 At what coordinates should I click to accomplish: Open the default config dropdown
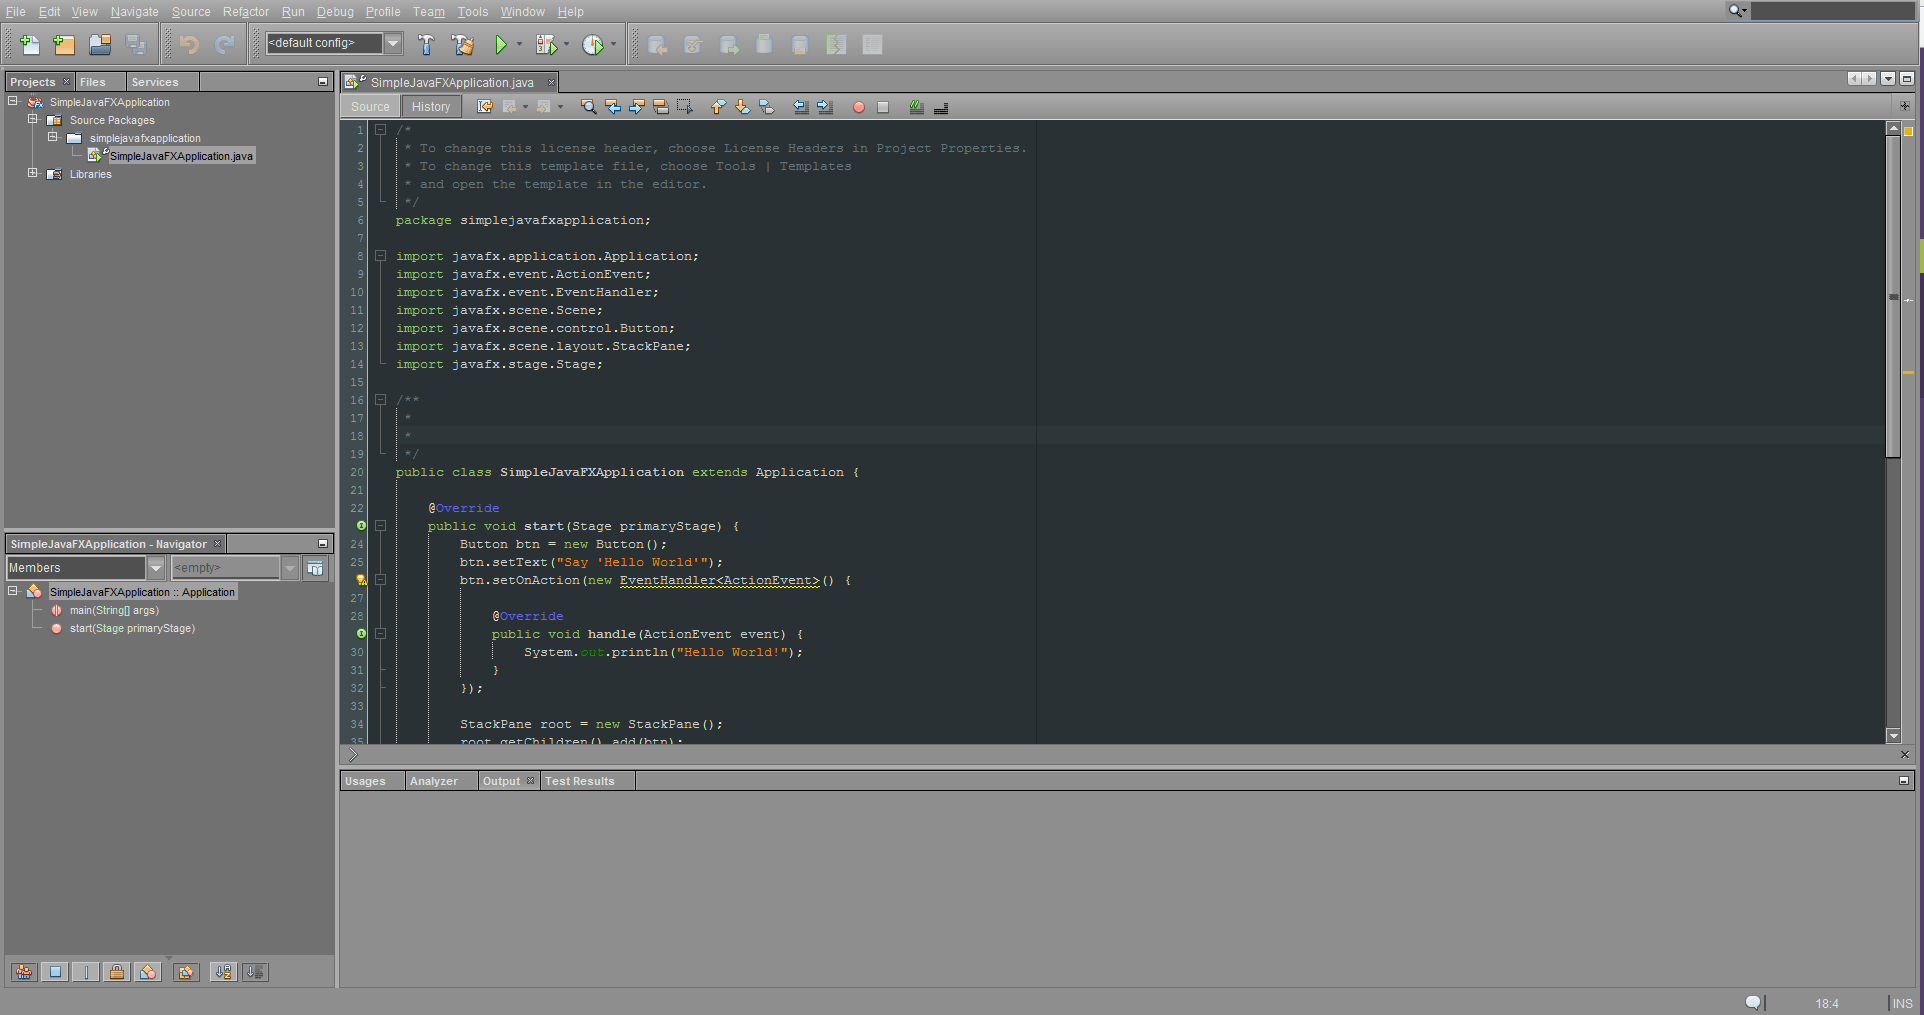point(394,43)
